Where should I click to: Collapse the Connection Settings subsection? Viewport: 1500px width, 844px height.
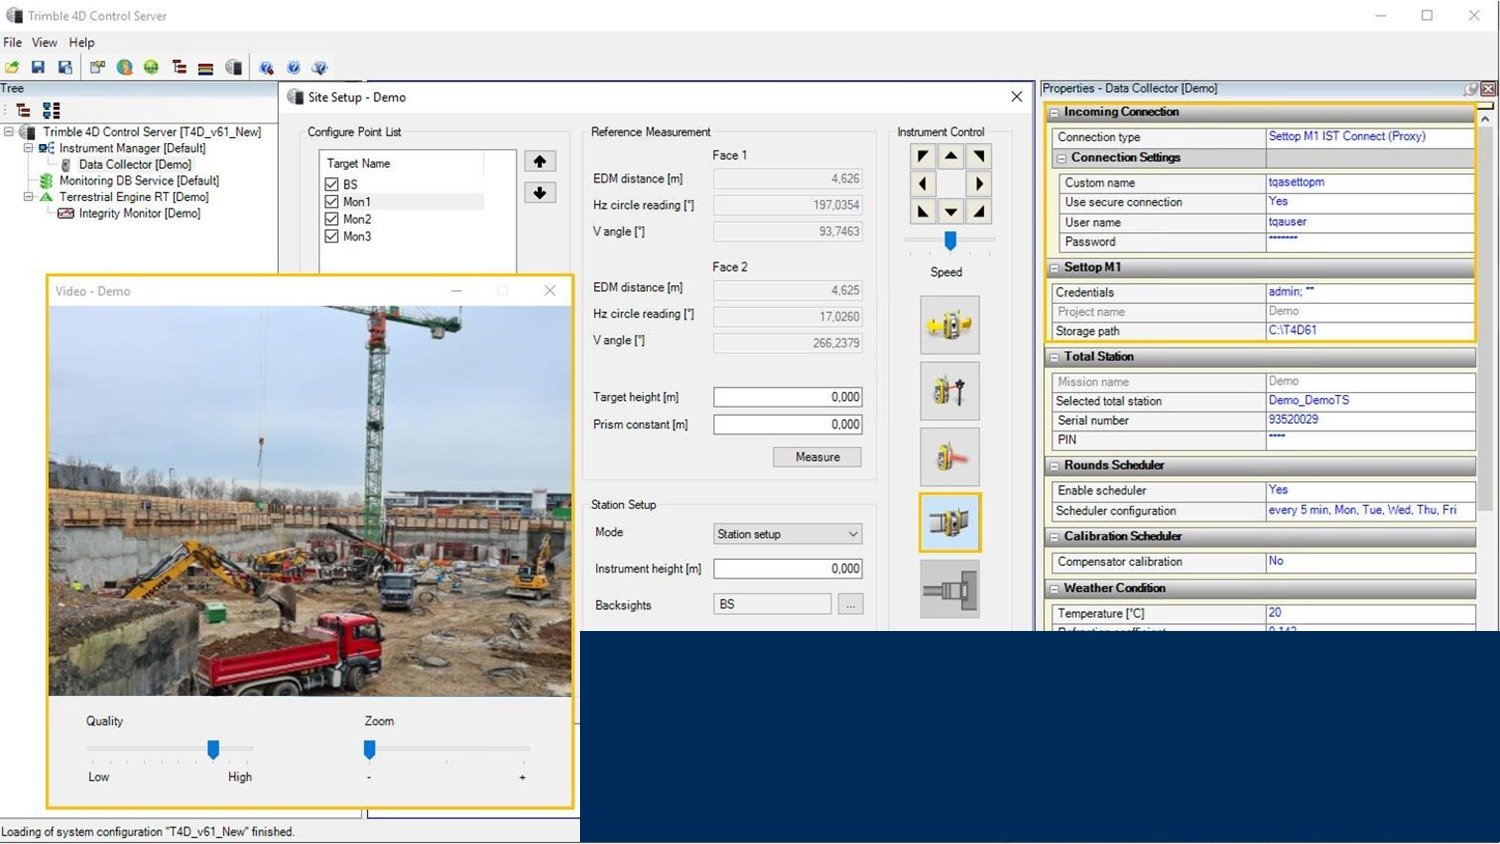[1062, 158]
